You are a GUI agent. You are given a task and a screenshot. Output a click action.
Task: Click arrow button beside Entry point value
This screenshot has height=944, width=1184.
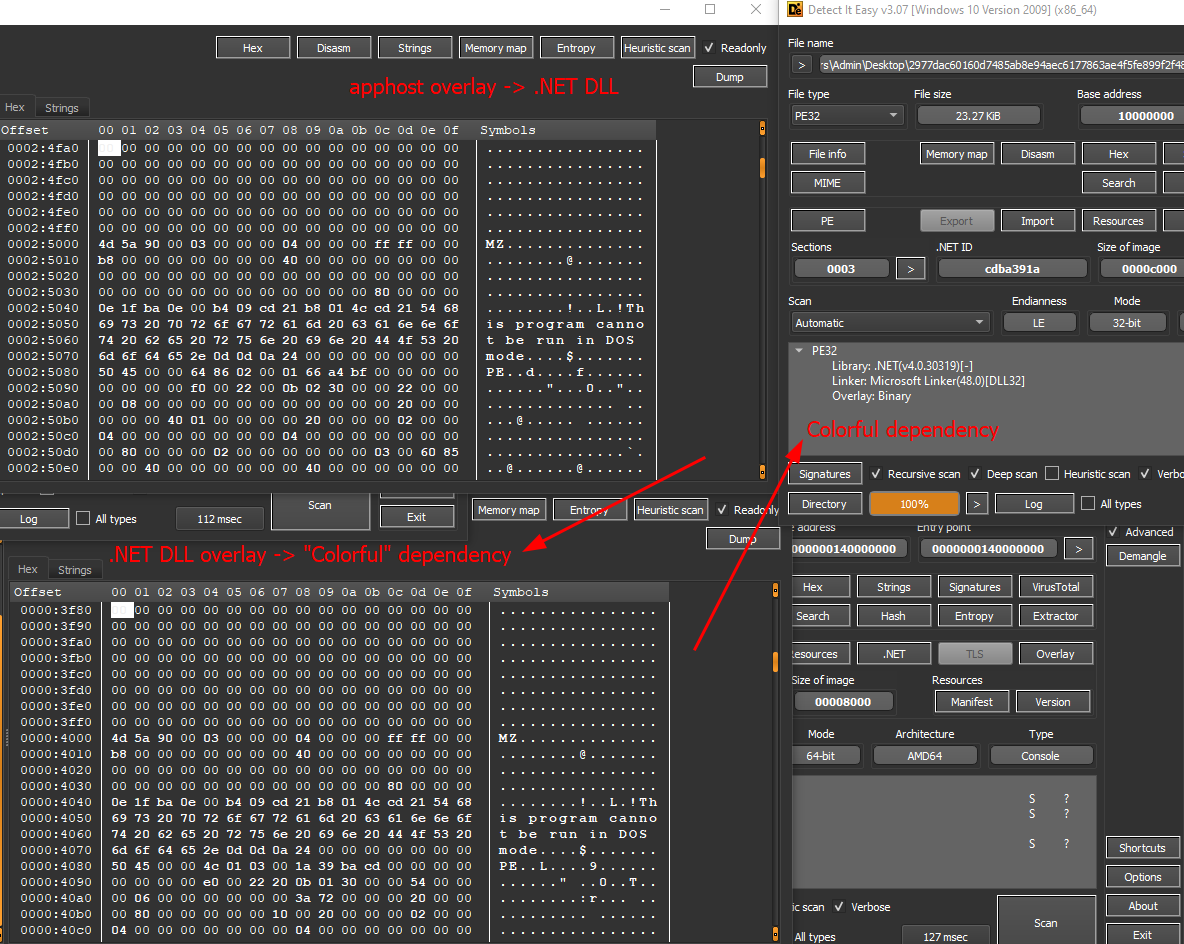tap(1079, 549)
